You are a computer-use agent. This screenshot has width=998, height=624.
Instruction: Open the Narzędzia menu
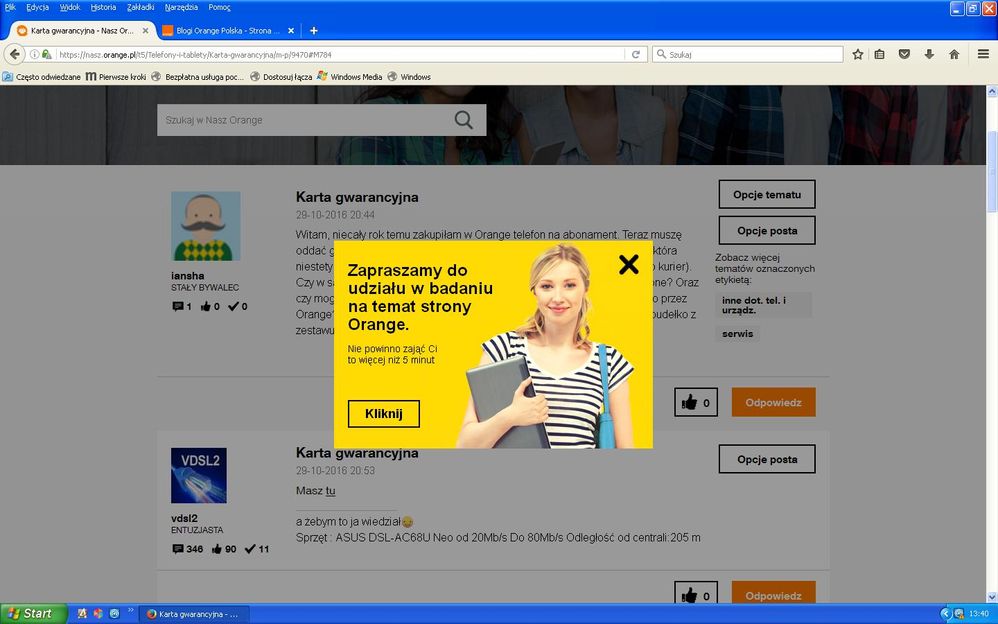[181, 8]
